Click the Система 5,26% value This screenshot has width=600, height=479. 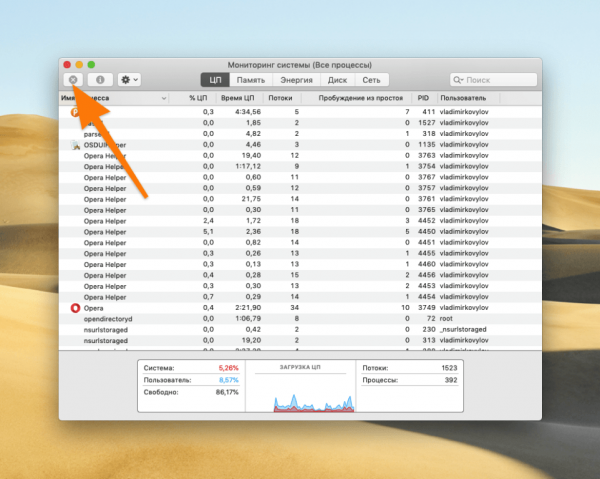click(x=228, y=368)
